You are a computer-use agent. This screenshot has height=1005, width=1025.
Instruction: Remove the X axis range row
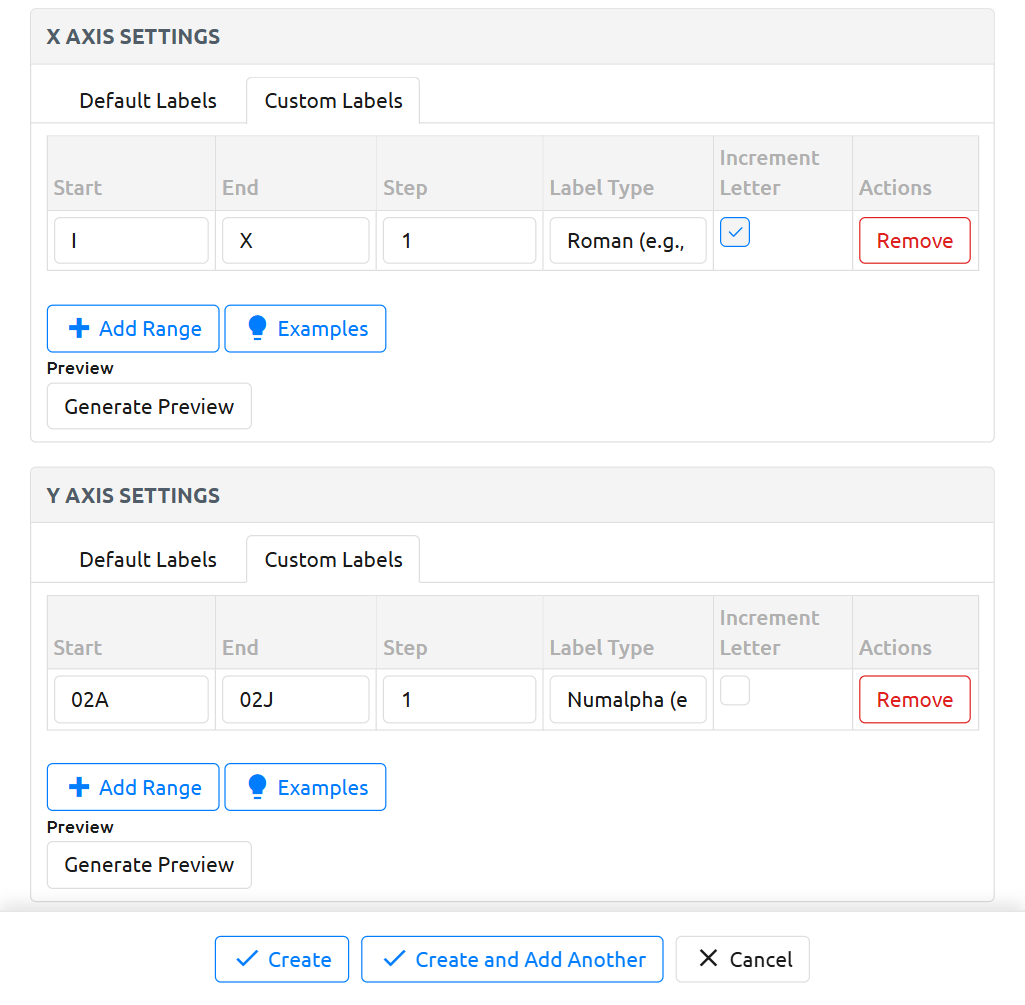pos(914,241)
